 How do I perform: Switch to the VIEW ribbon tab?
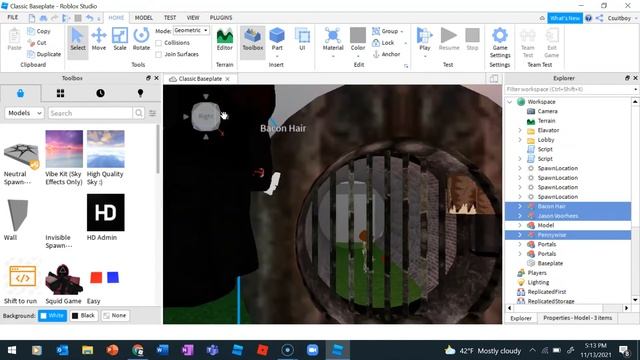point(193,18)
